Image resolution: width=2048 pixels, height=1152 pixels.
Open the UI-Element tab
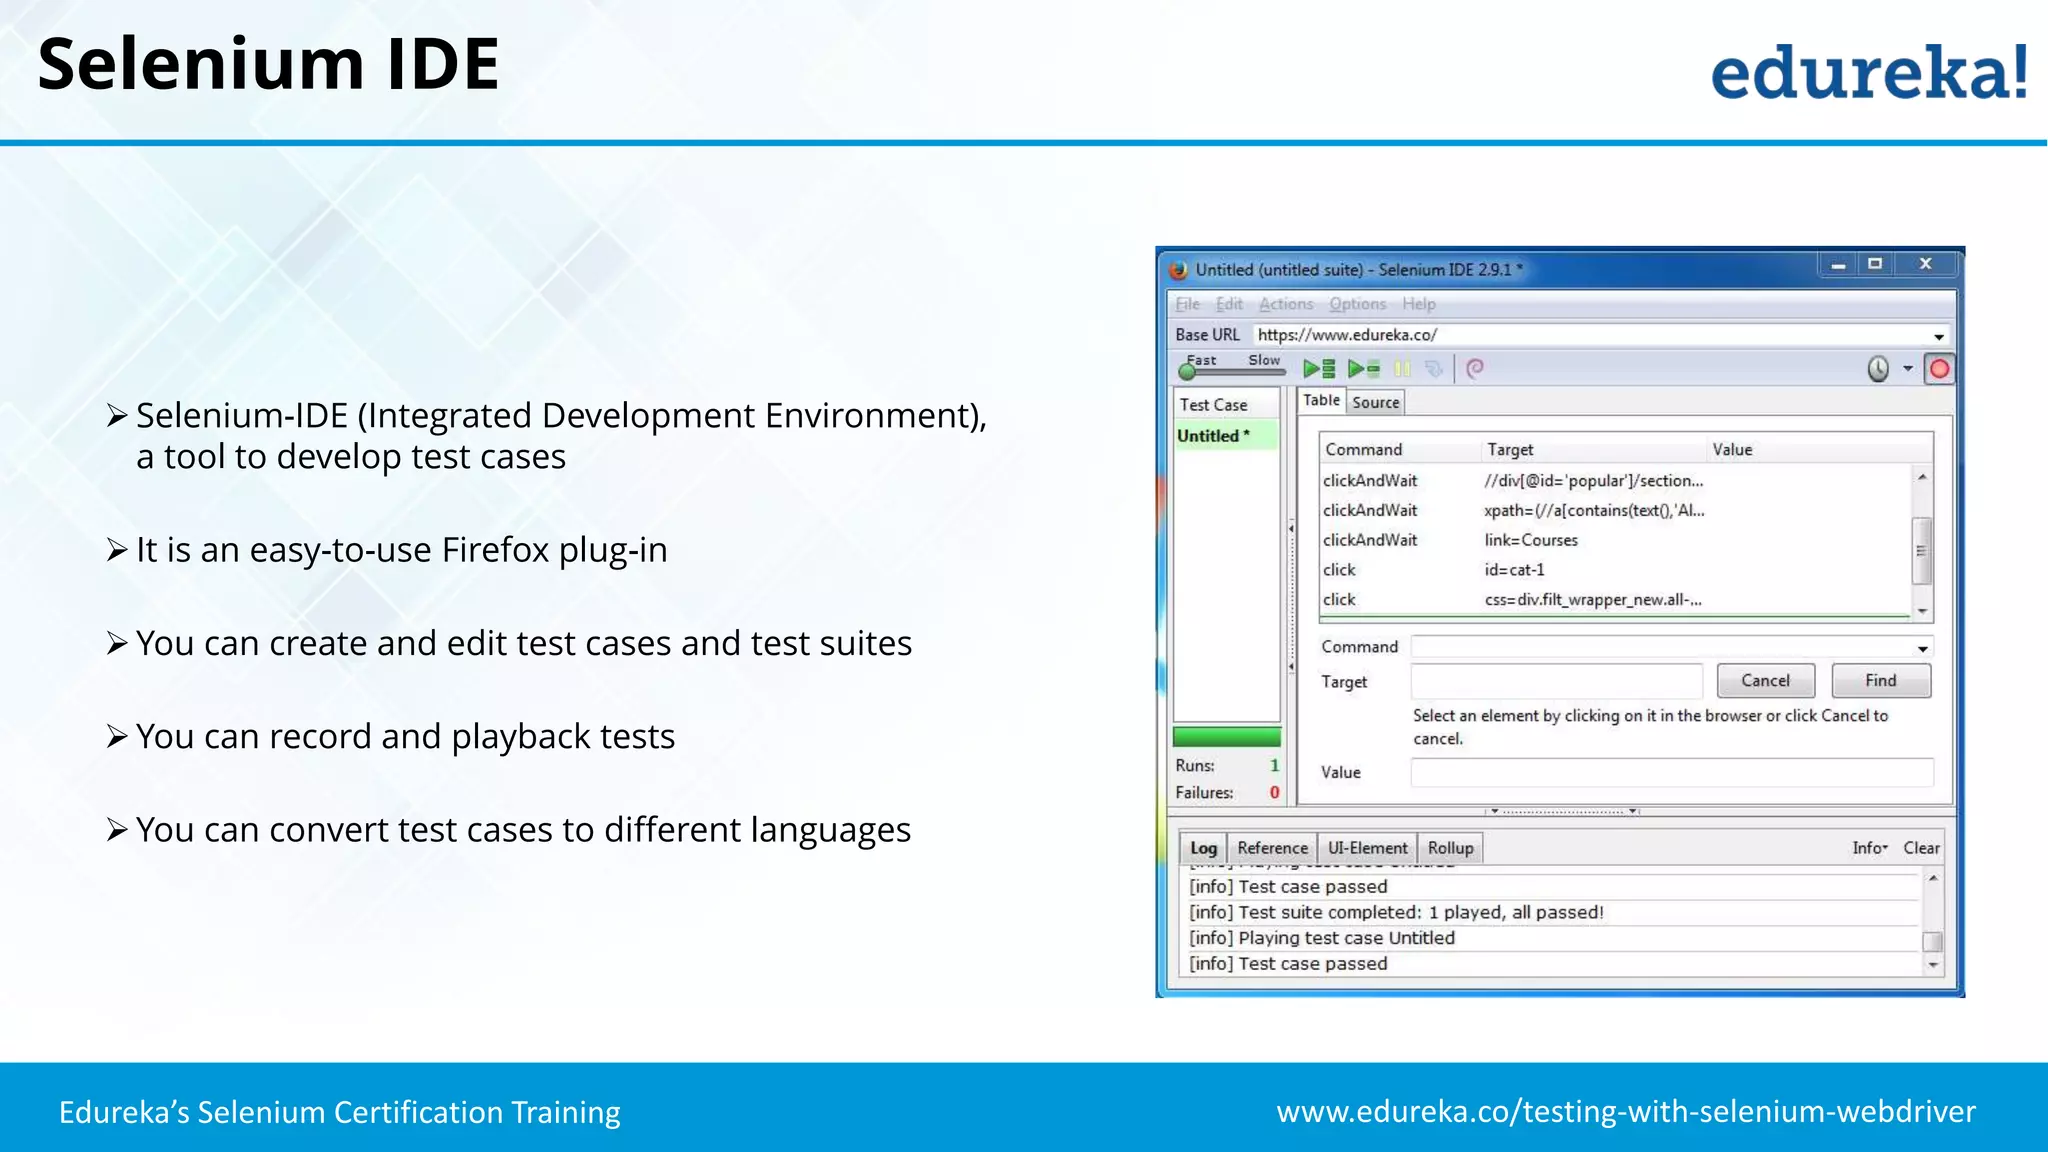(1367, 848)
